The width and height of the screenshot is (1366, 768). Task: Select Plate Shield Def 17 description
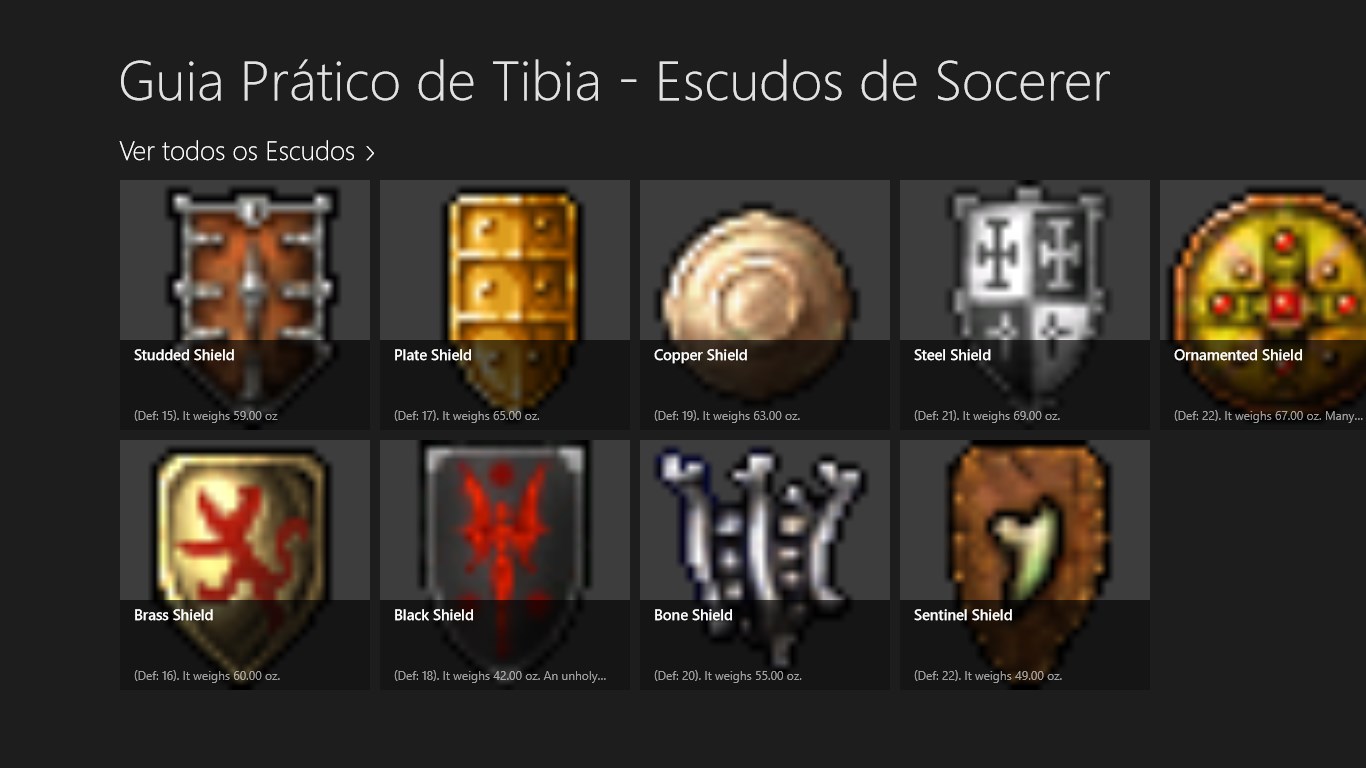click(x=467, y=415)
